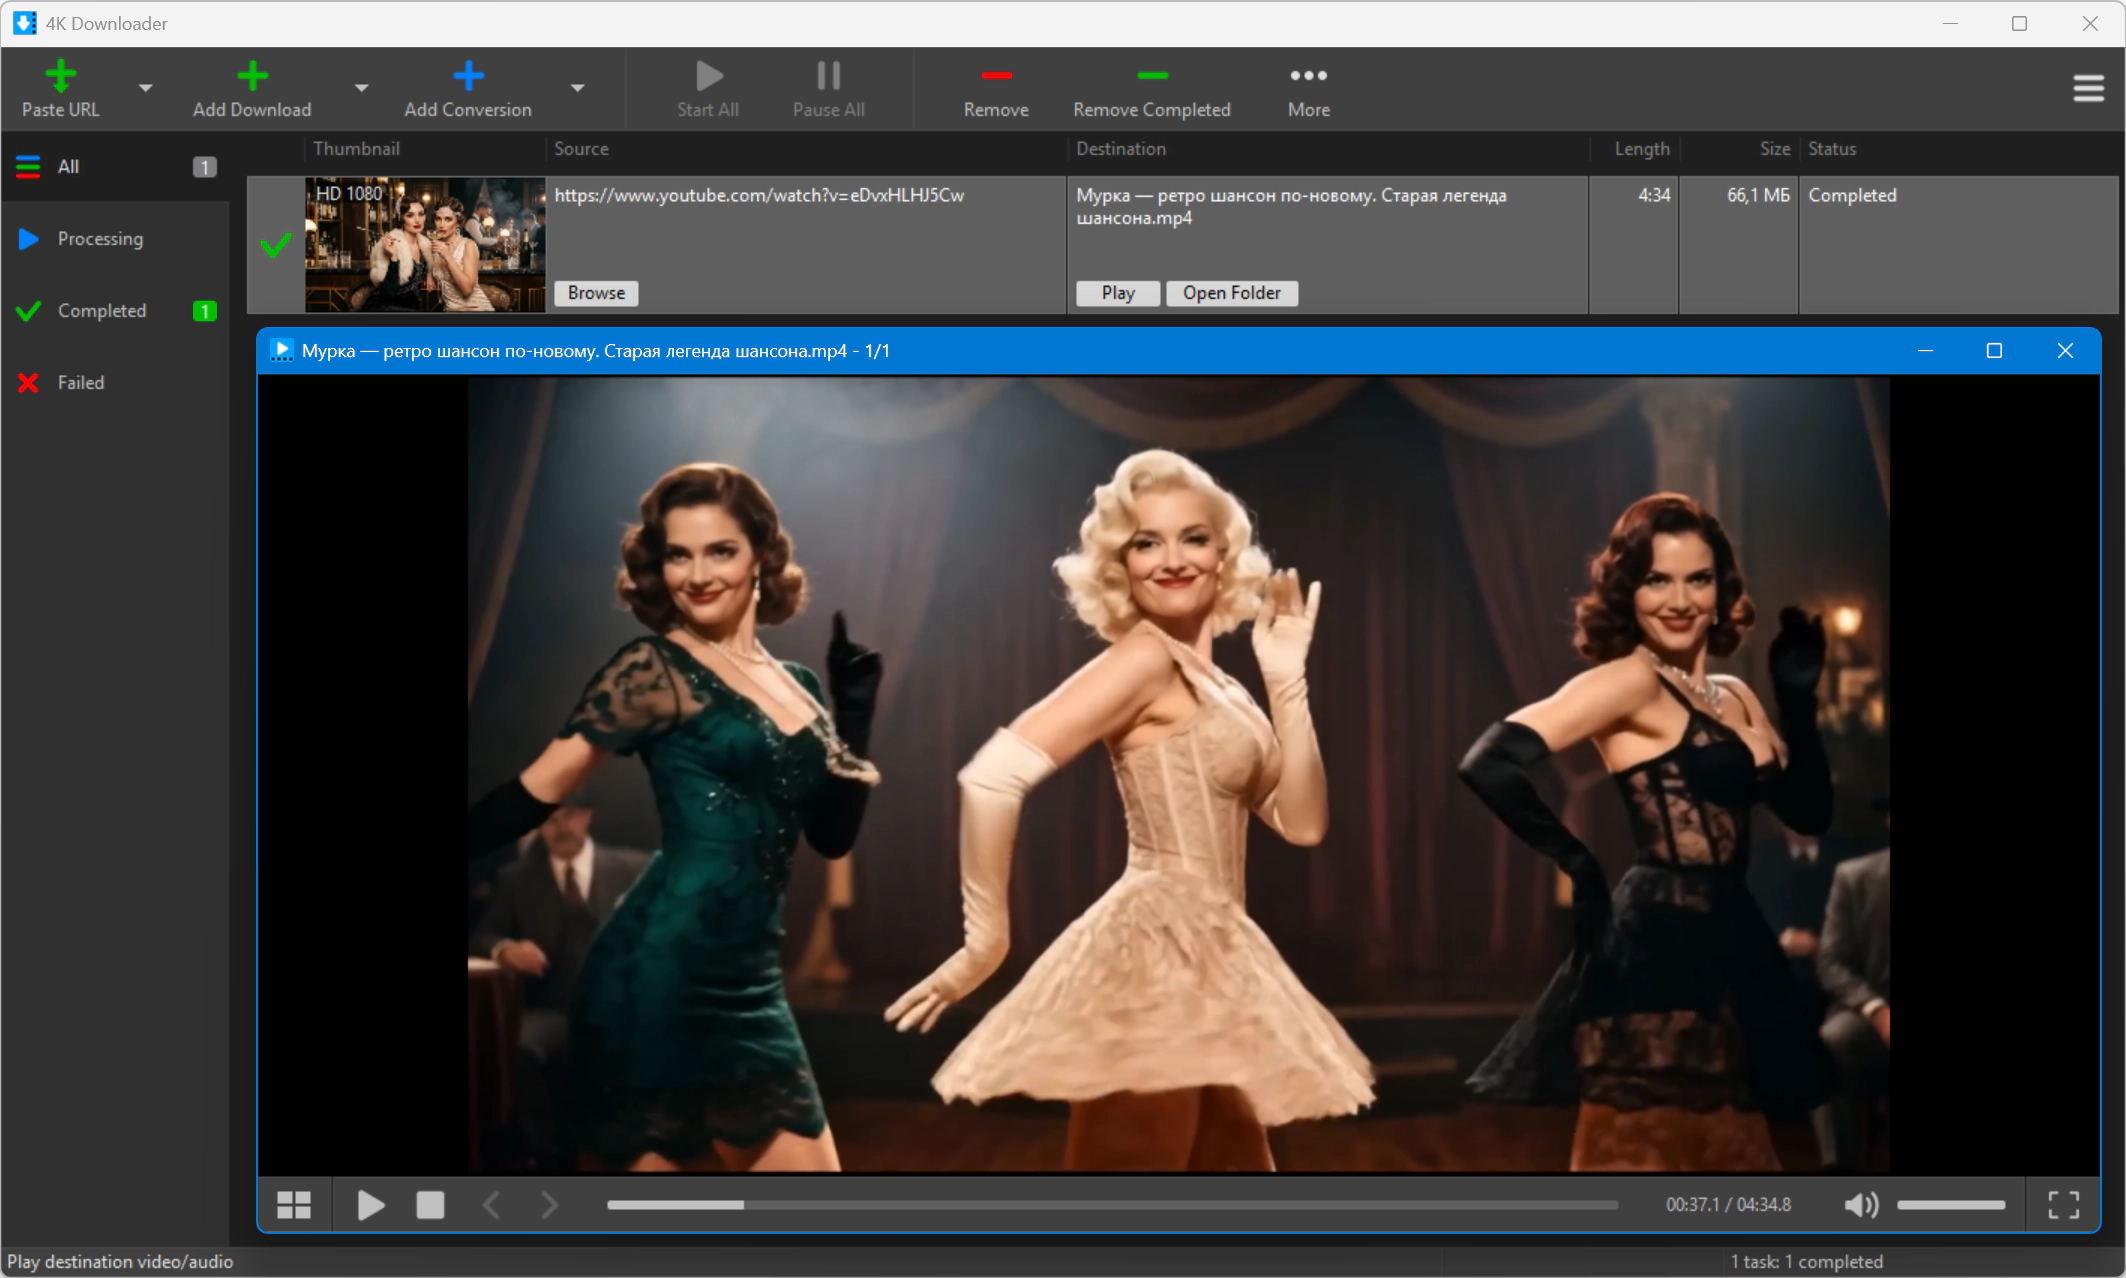Close the video player window

pos(2065,351)
